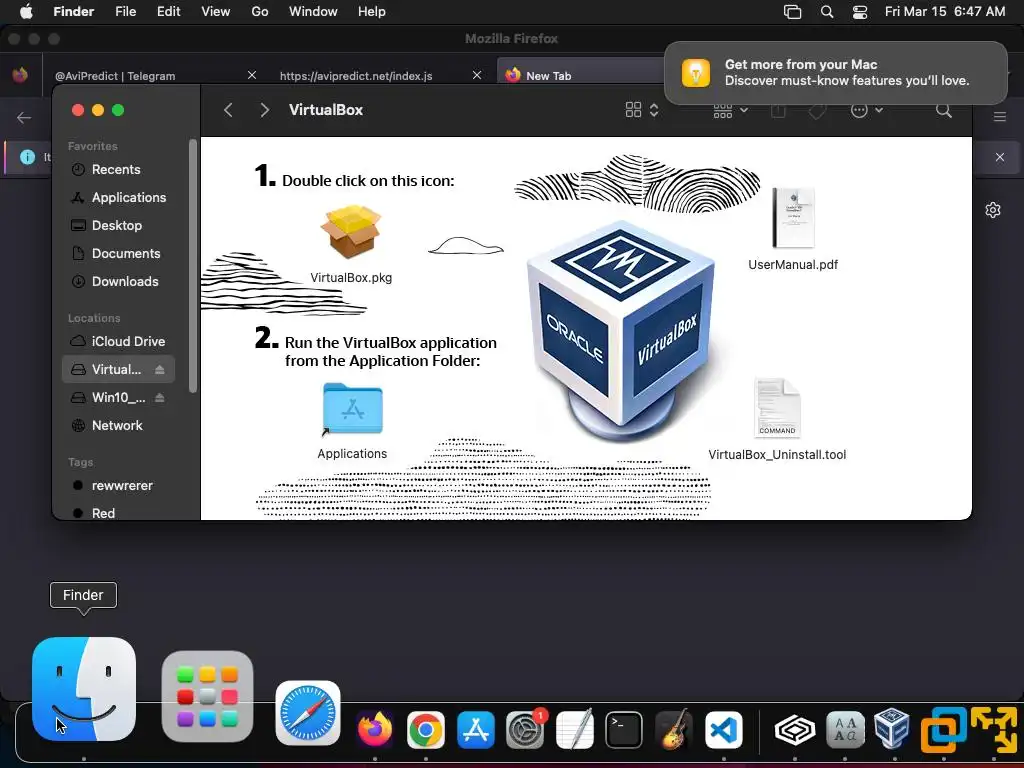Image resolution: width=1024 pixels, height=768 pixels.
Task: Select iCloud Drive in the sidebar
Action: tap(118, 342)
